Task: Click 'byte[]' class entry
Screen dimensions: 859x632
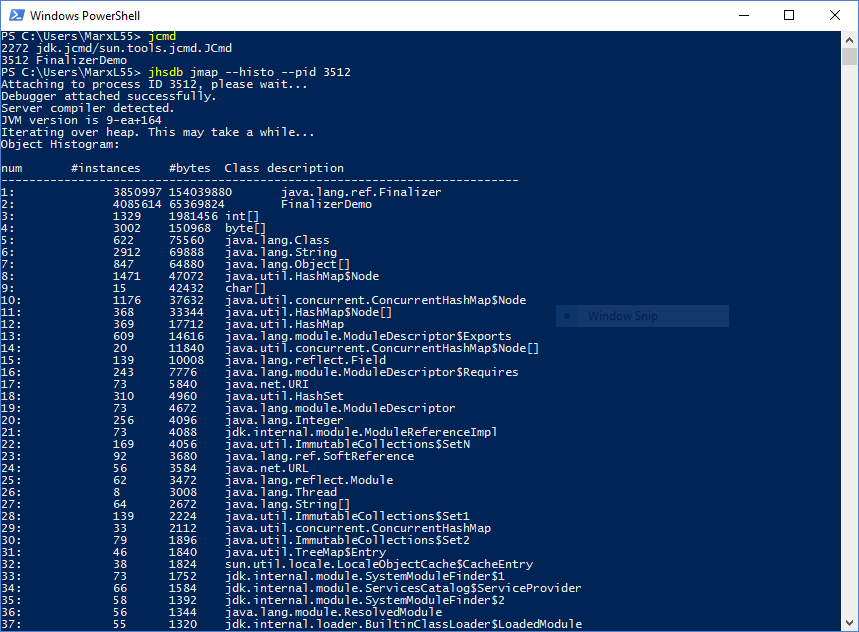Action: pos(245,228)
